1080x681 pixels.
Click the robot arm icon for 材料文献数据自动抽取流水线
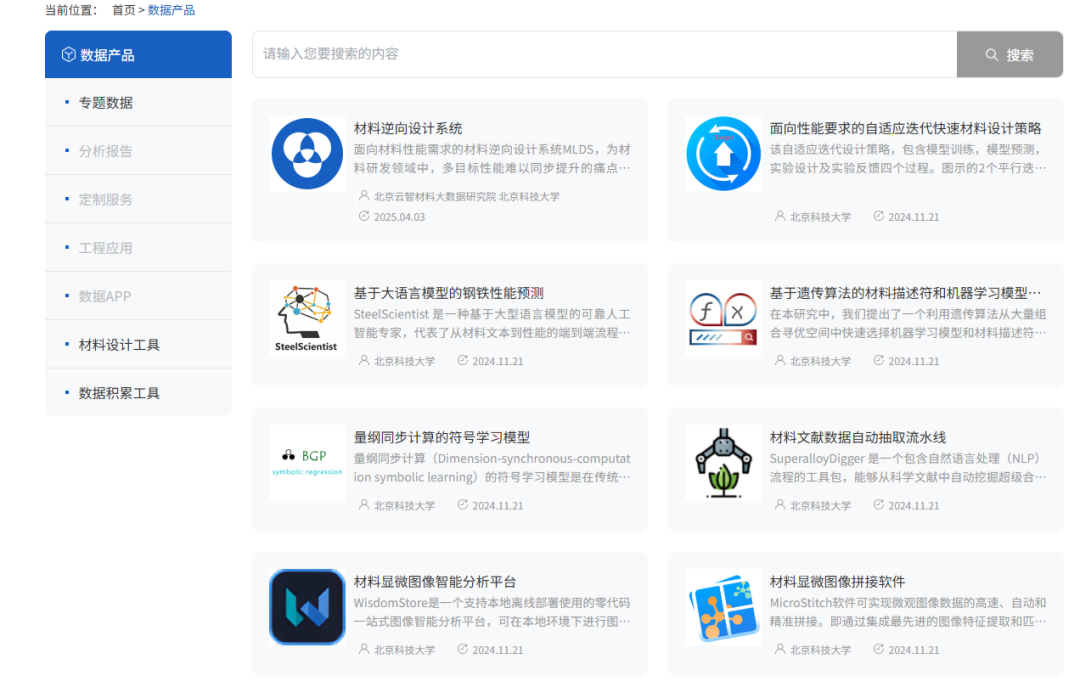tap(722, 463)
